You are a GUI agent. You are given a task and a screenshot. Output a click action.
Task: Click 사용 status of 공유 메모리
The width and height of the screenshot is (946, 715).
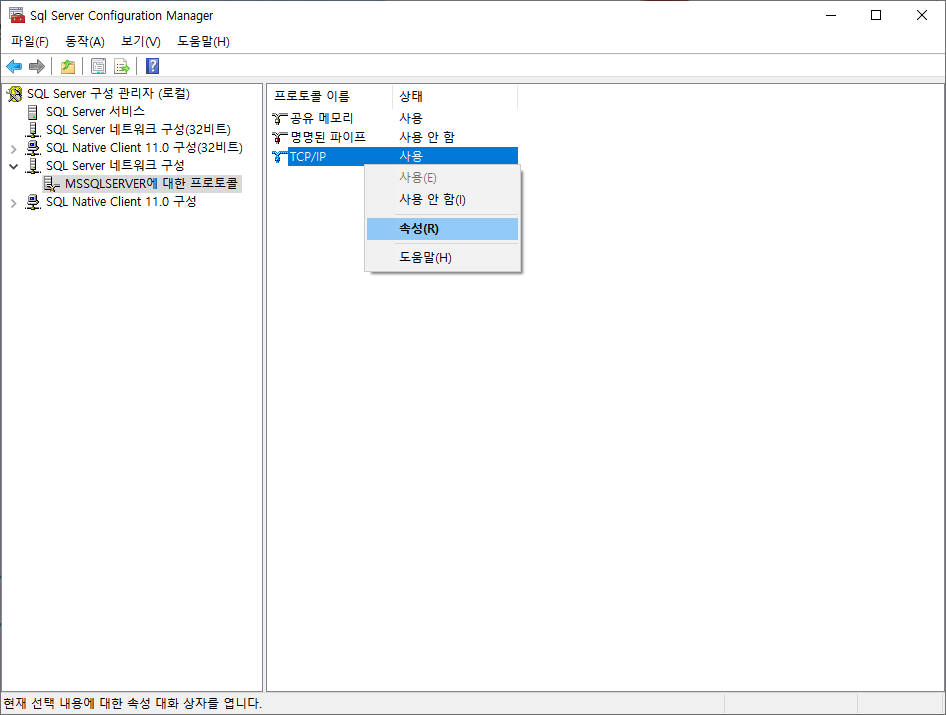click(411, 118)
